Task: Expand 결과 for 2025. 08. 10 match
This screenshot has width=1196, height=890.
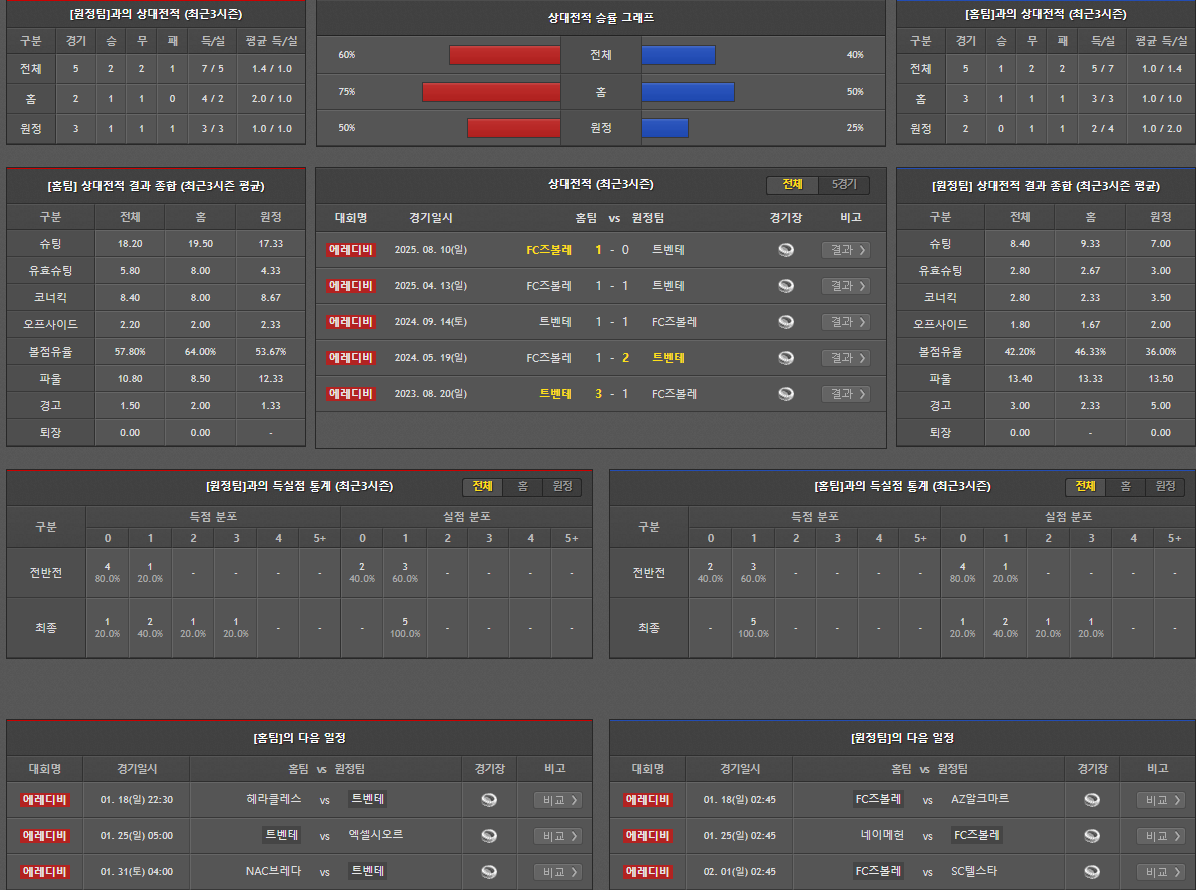Action: (x=845, y=250)
